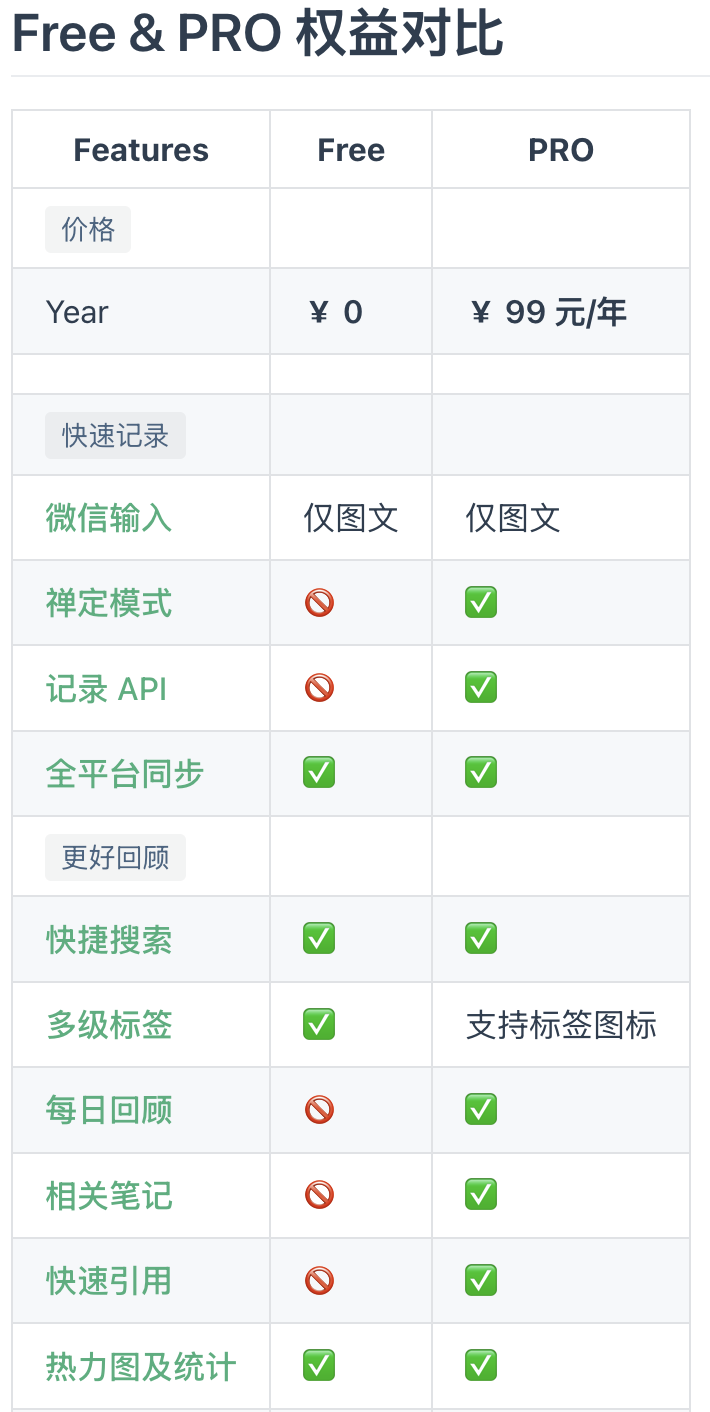Open the 微信输入 feature link

(109, 518)
